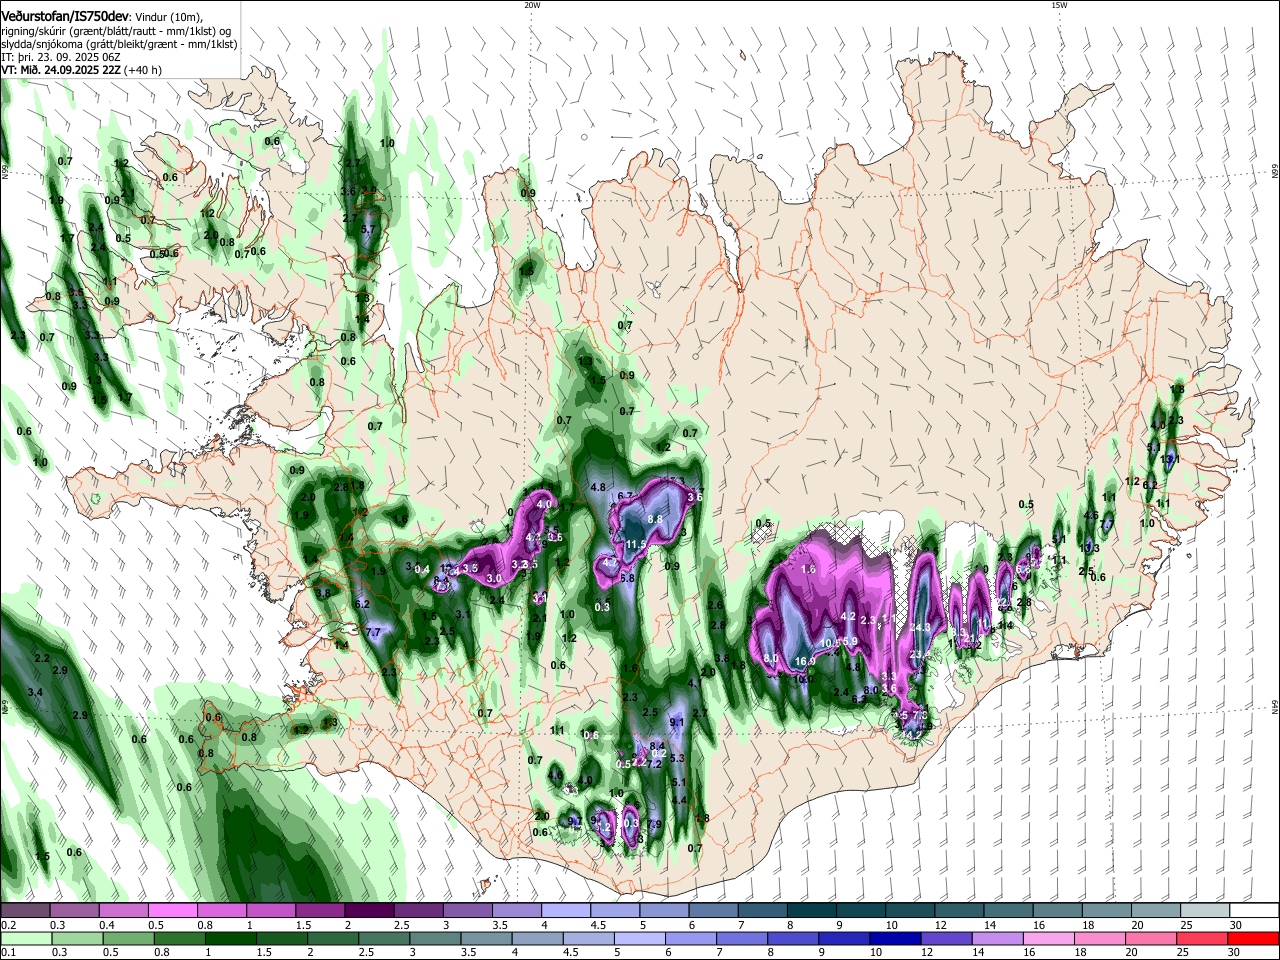Screen dimensions: 1280x960
Task: Click the 24.3 precipitation value on the map
Action: tap(921, 628)
